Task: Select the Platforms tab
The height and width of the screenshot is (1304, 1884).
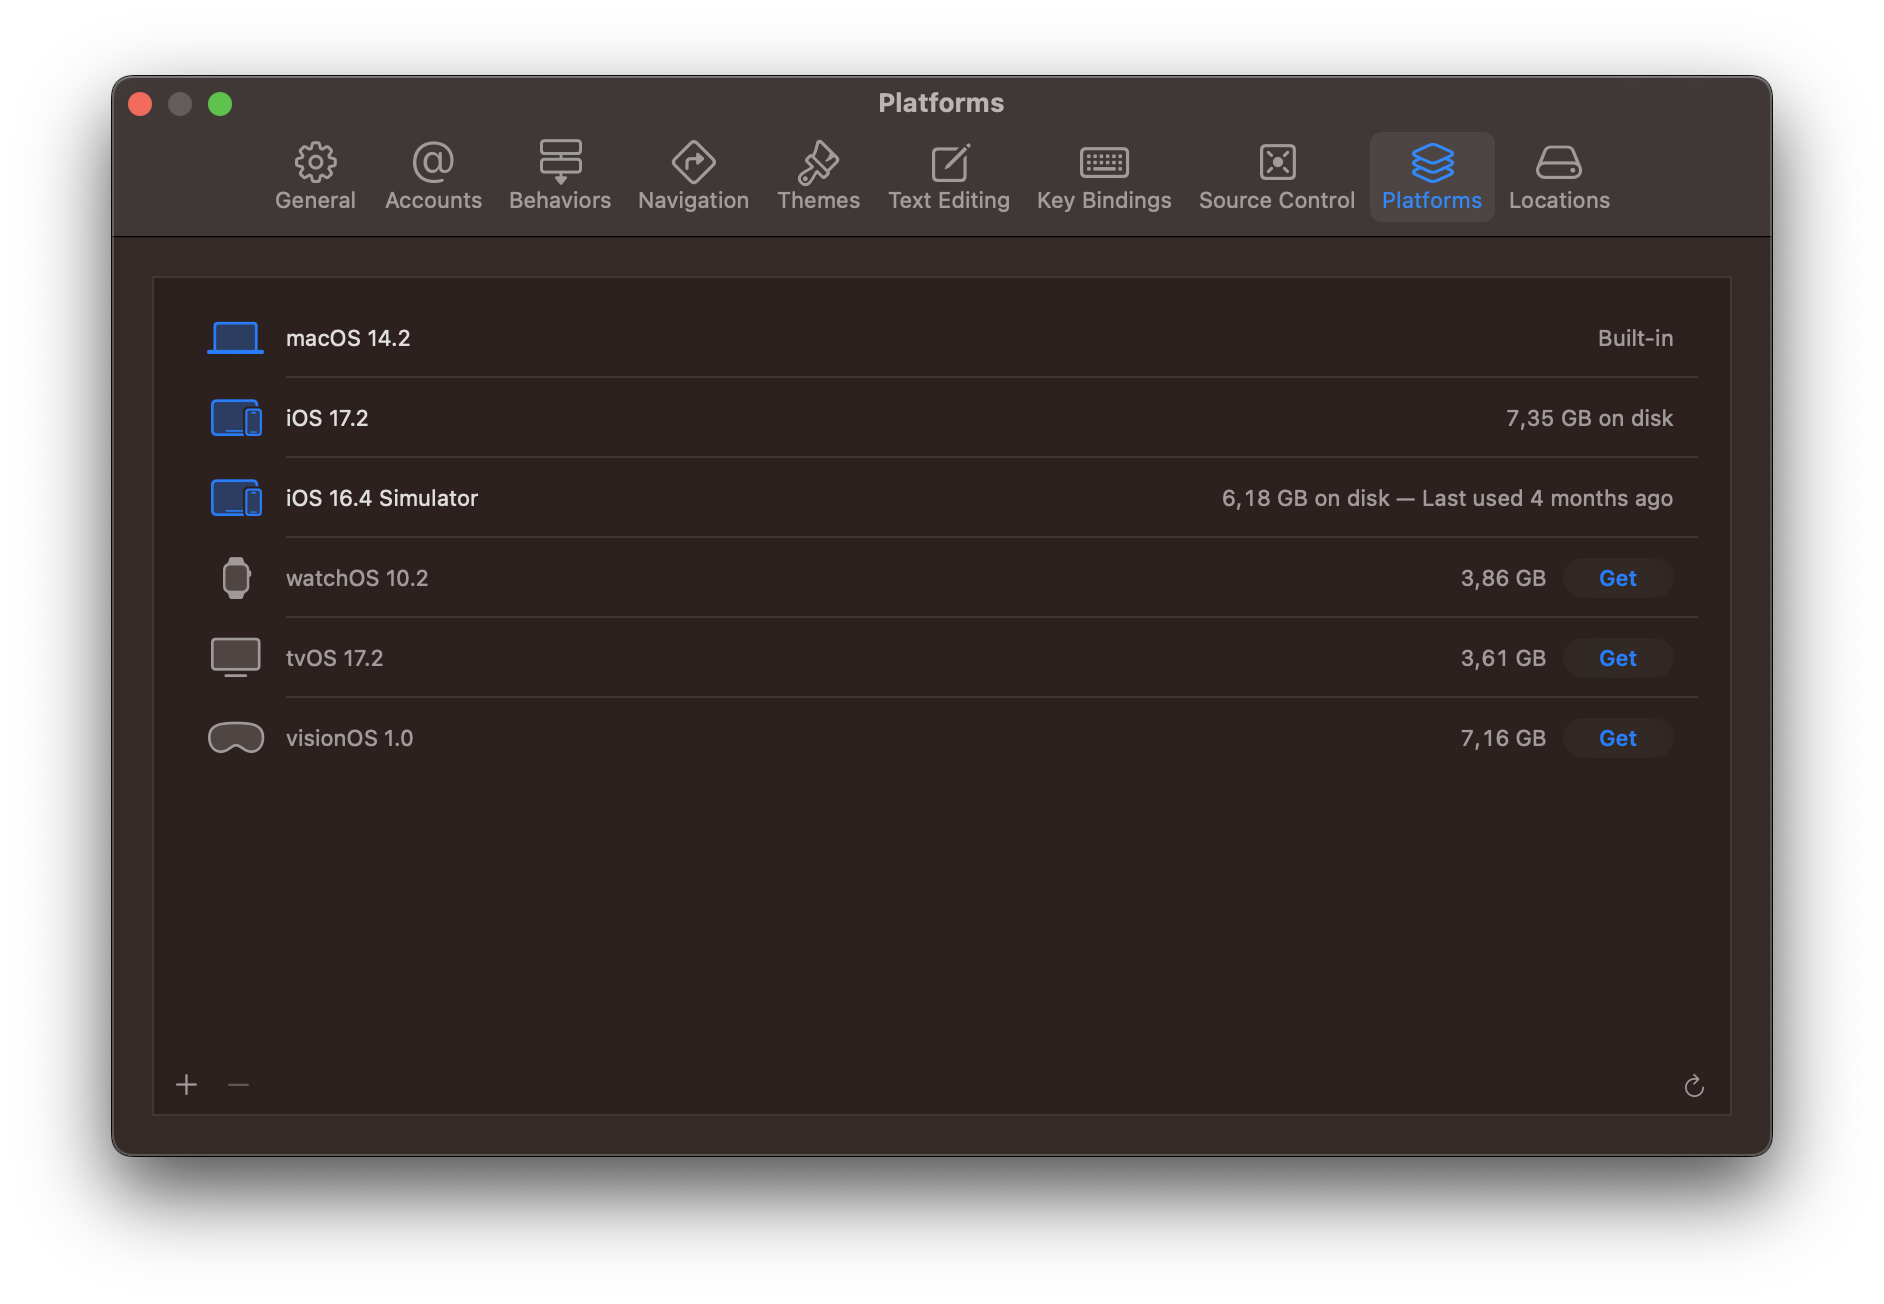Action: 1431,176
